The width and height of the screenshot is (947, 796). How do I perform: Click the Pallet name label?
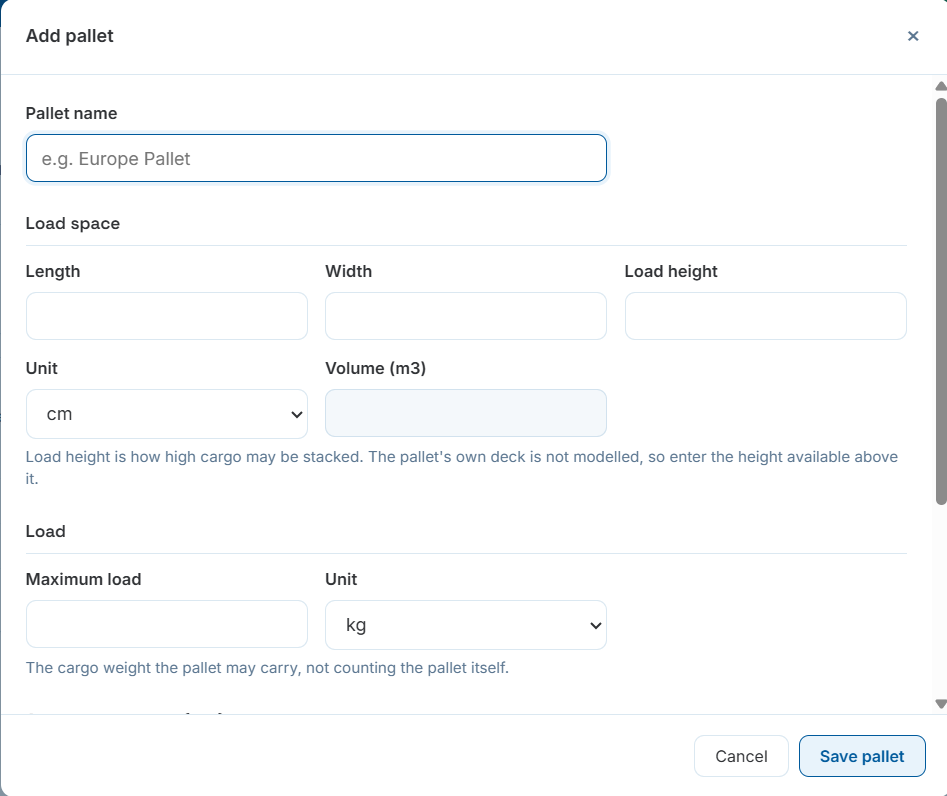[71, 114]
